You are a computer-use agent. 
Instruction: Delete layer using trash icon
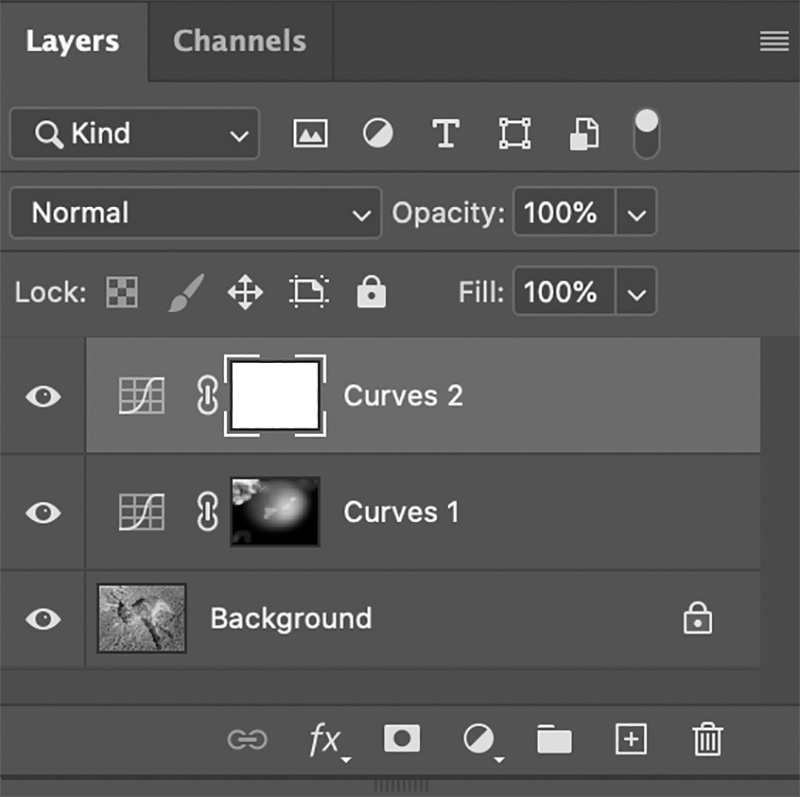coord(707,740)
